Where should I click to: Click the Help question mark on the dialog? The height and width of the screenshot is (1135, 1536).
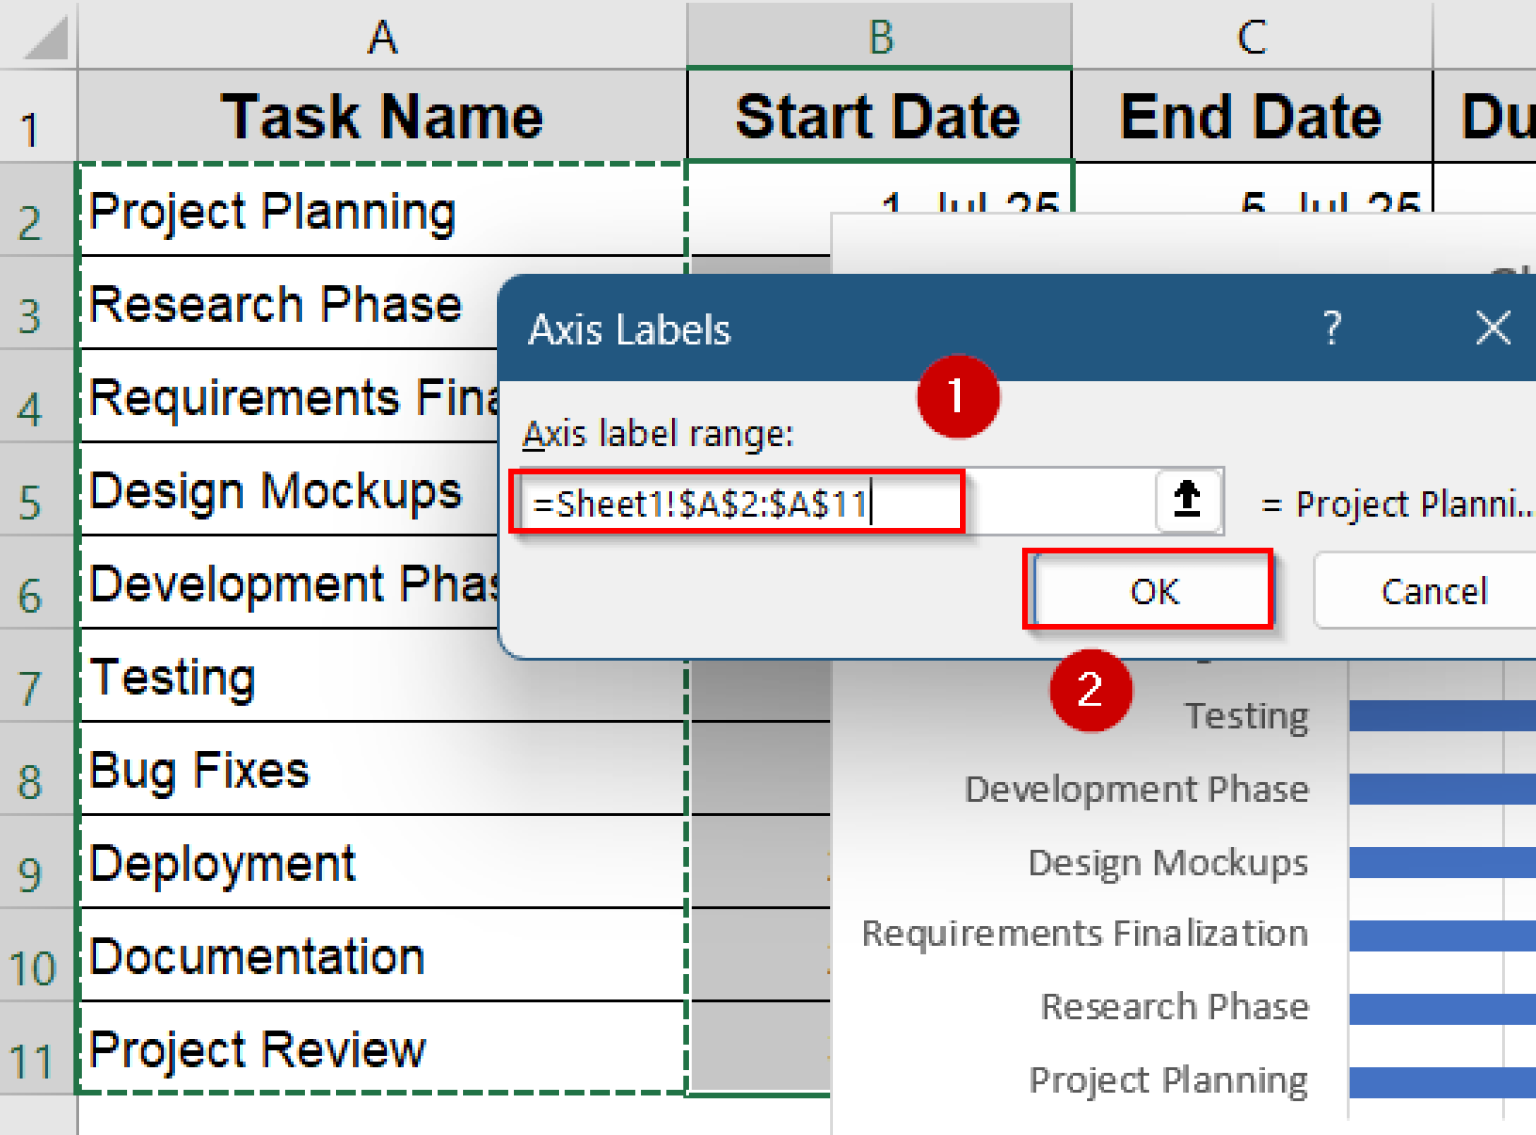click(x=1331, y=327)
